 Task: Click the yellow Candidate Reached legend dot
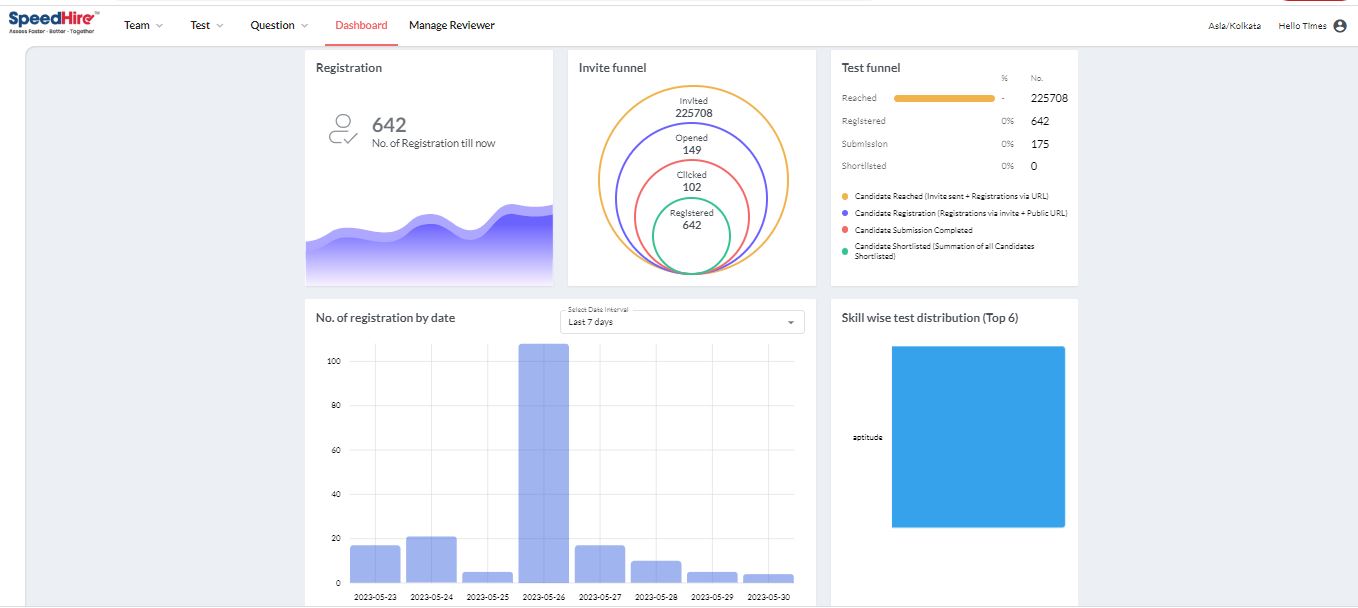pyautogui.click(x=845, y=197)
